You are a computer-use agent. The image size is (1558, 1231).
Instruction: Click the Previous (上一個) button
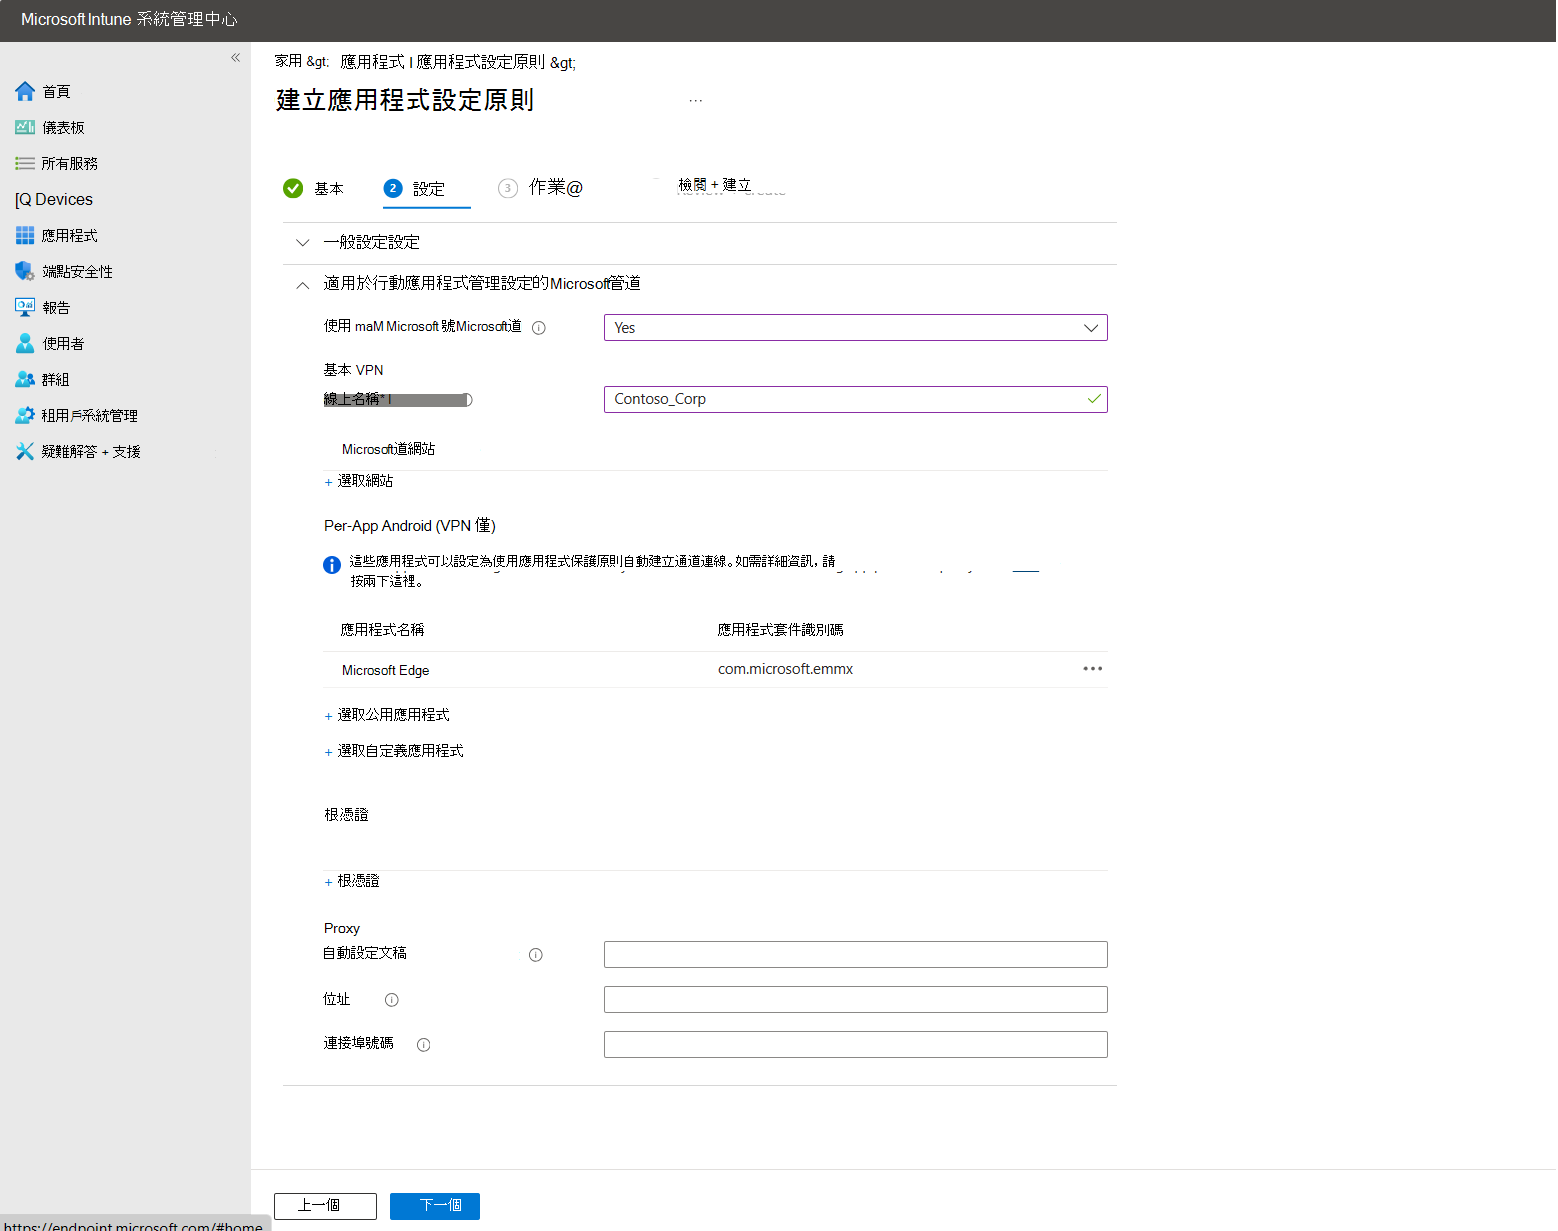(x=325, y=1206)
